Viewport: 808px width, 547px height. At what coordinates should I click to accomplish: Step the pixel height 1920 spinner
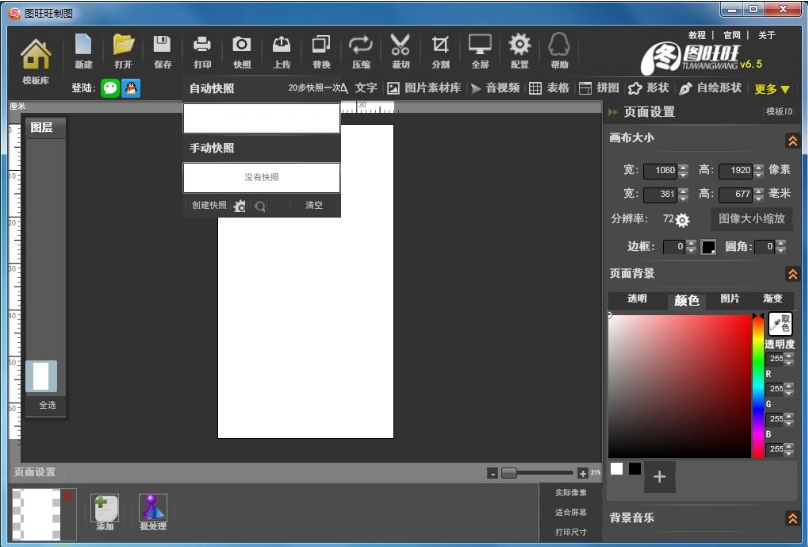coord(759,170)
